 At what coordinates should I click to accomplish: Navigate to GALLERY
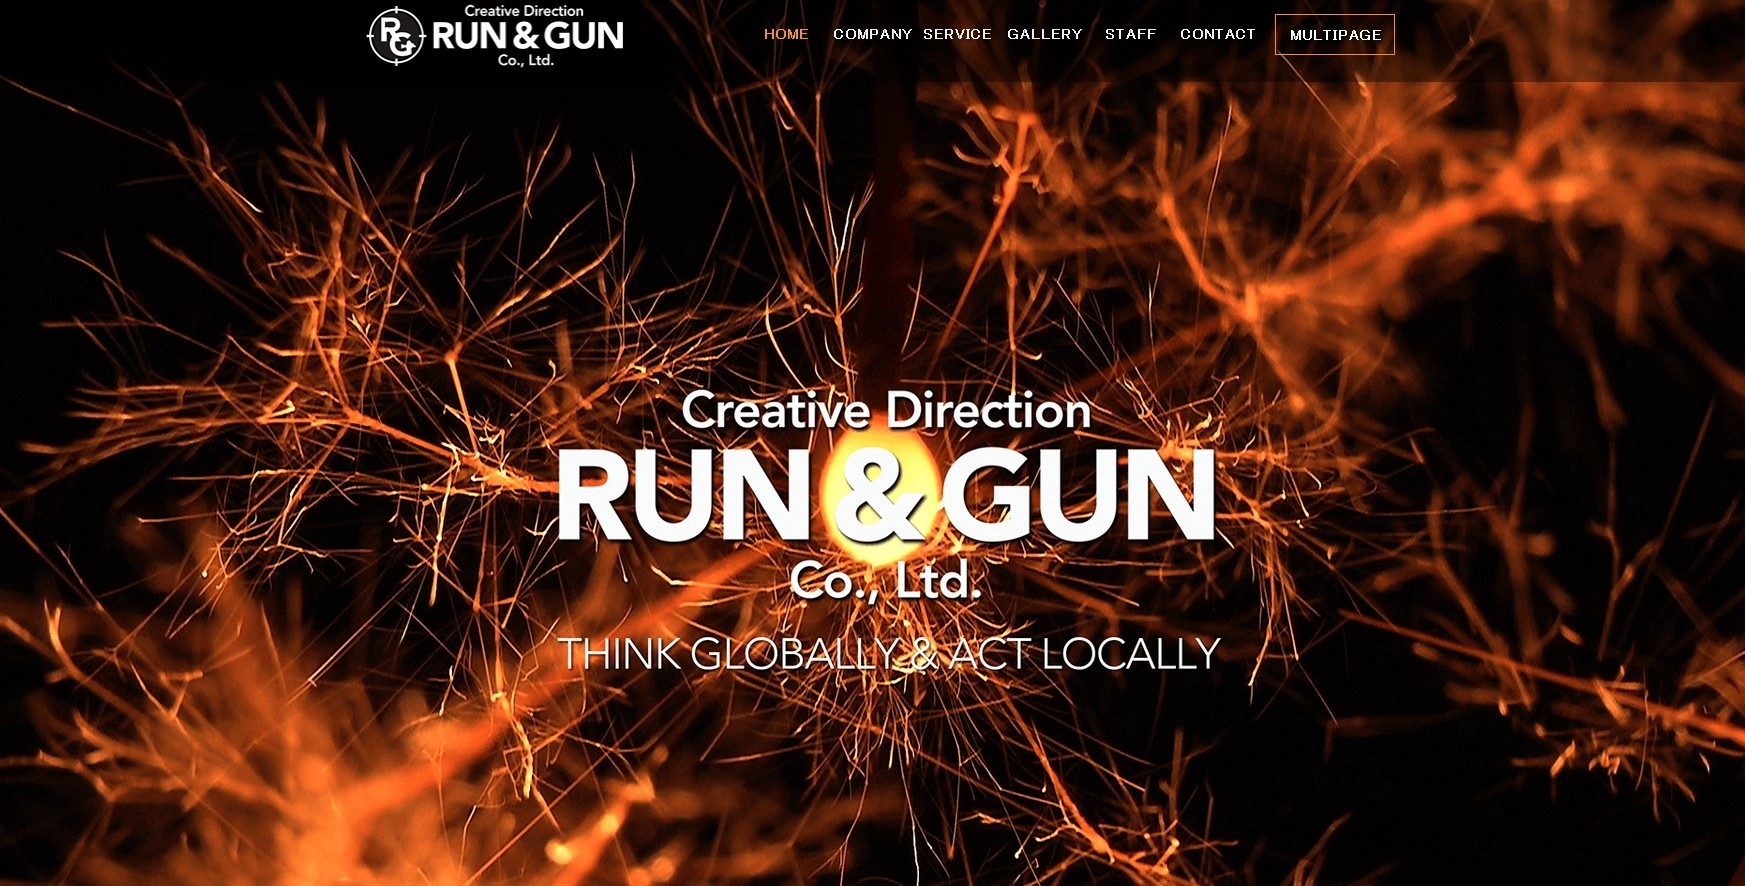tap(1045, 34)
